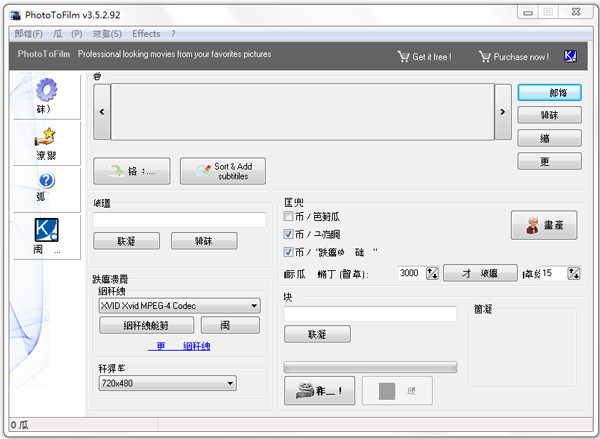The width and height of the screenshot is (600, 439).
Task: Click the 15 value field
Action: pyautogui.click(x=554, y=273)
